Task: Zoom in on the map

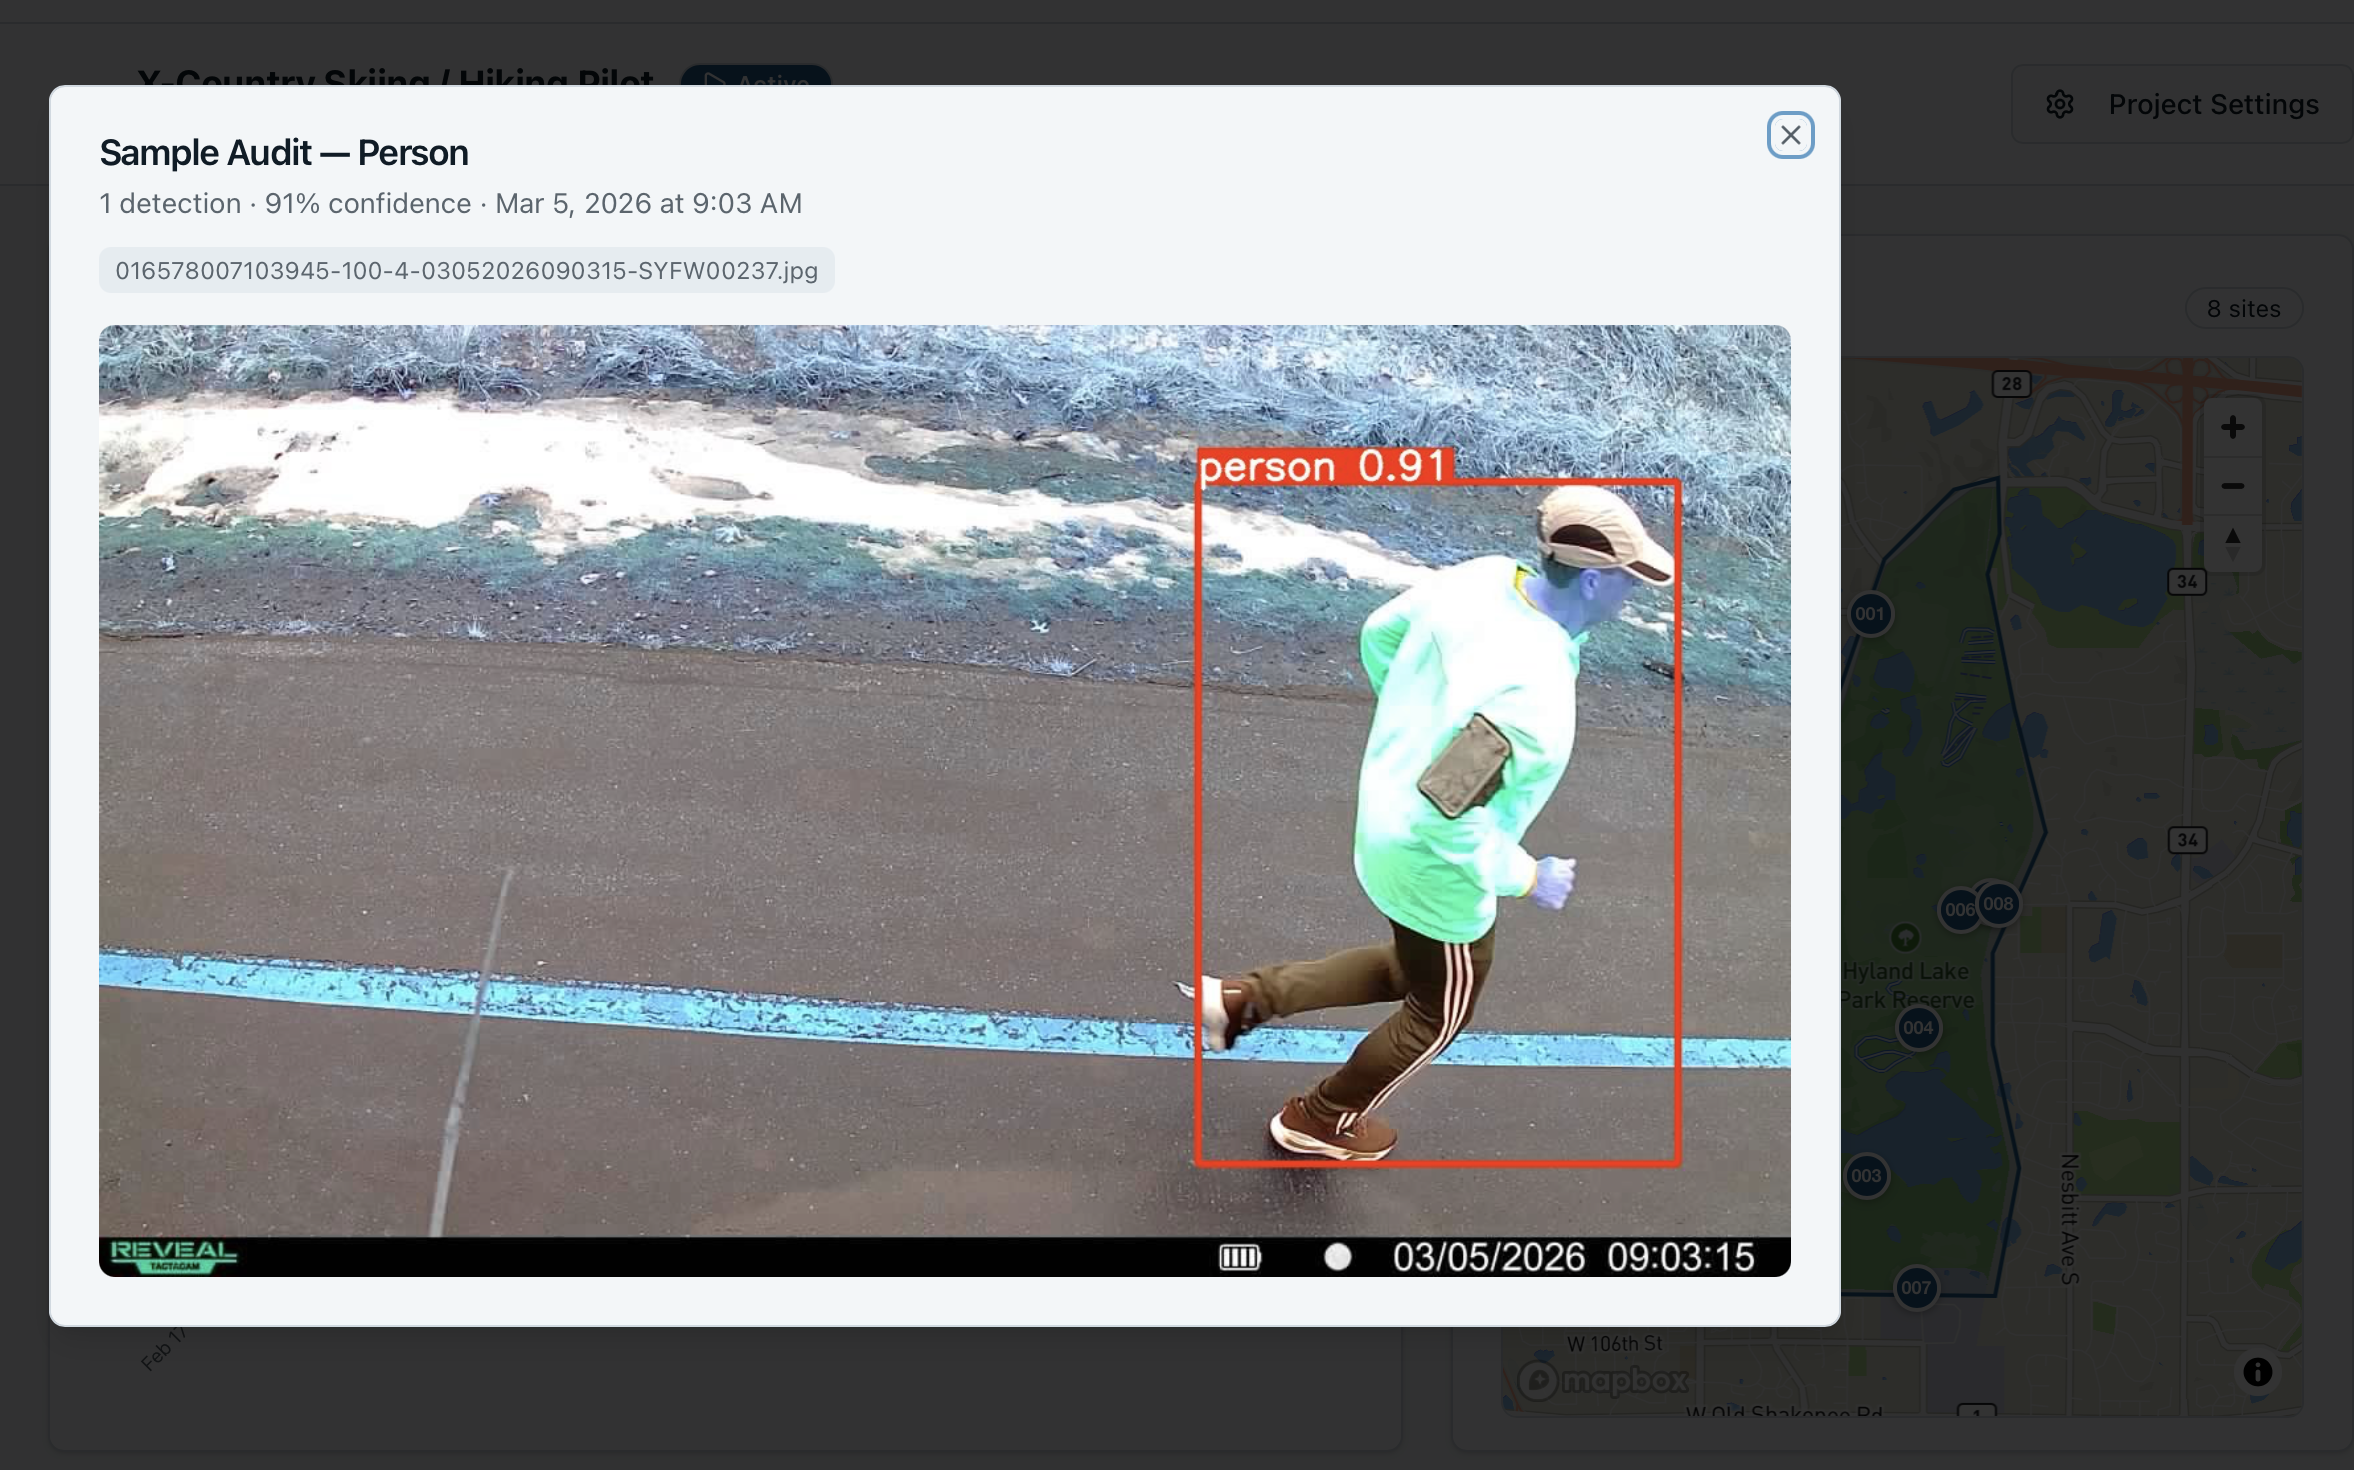Action: (x=2232, y=428)
